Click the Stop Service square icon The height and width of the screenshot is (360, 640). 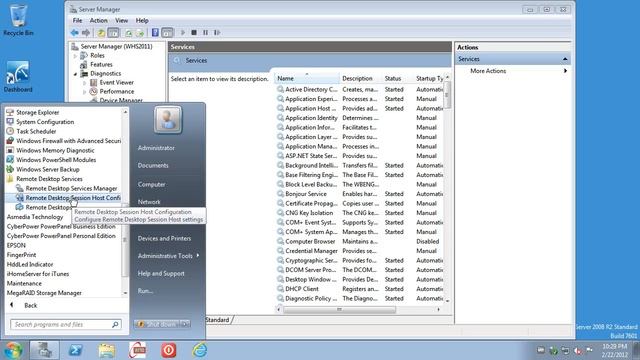click(194, 33)
